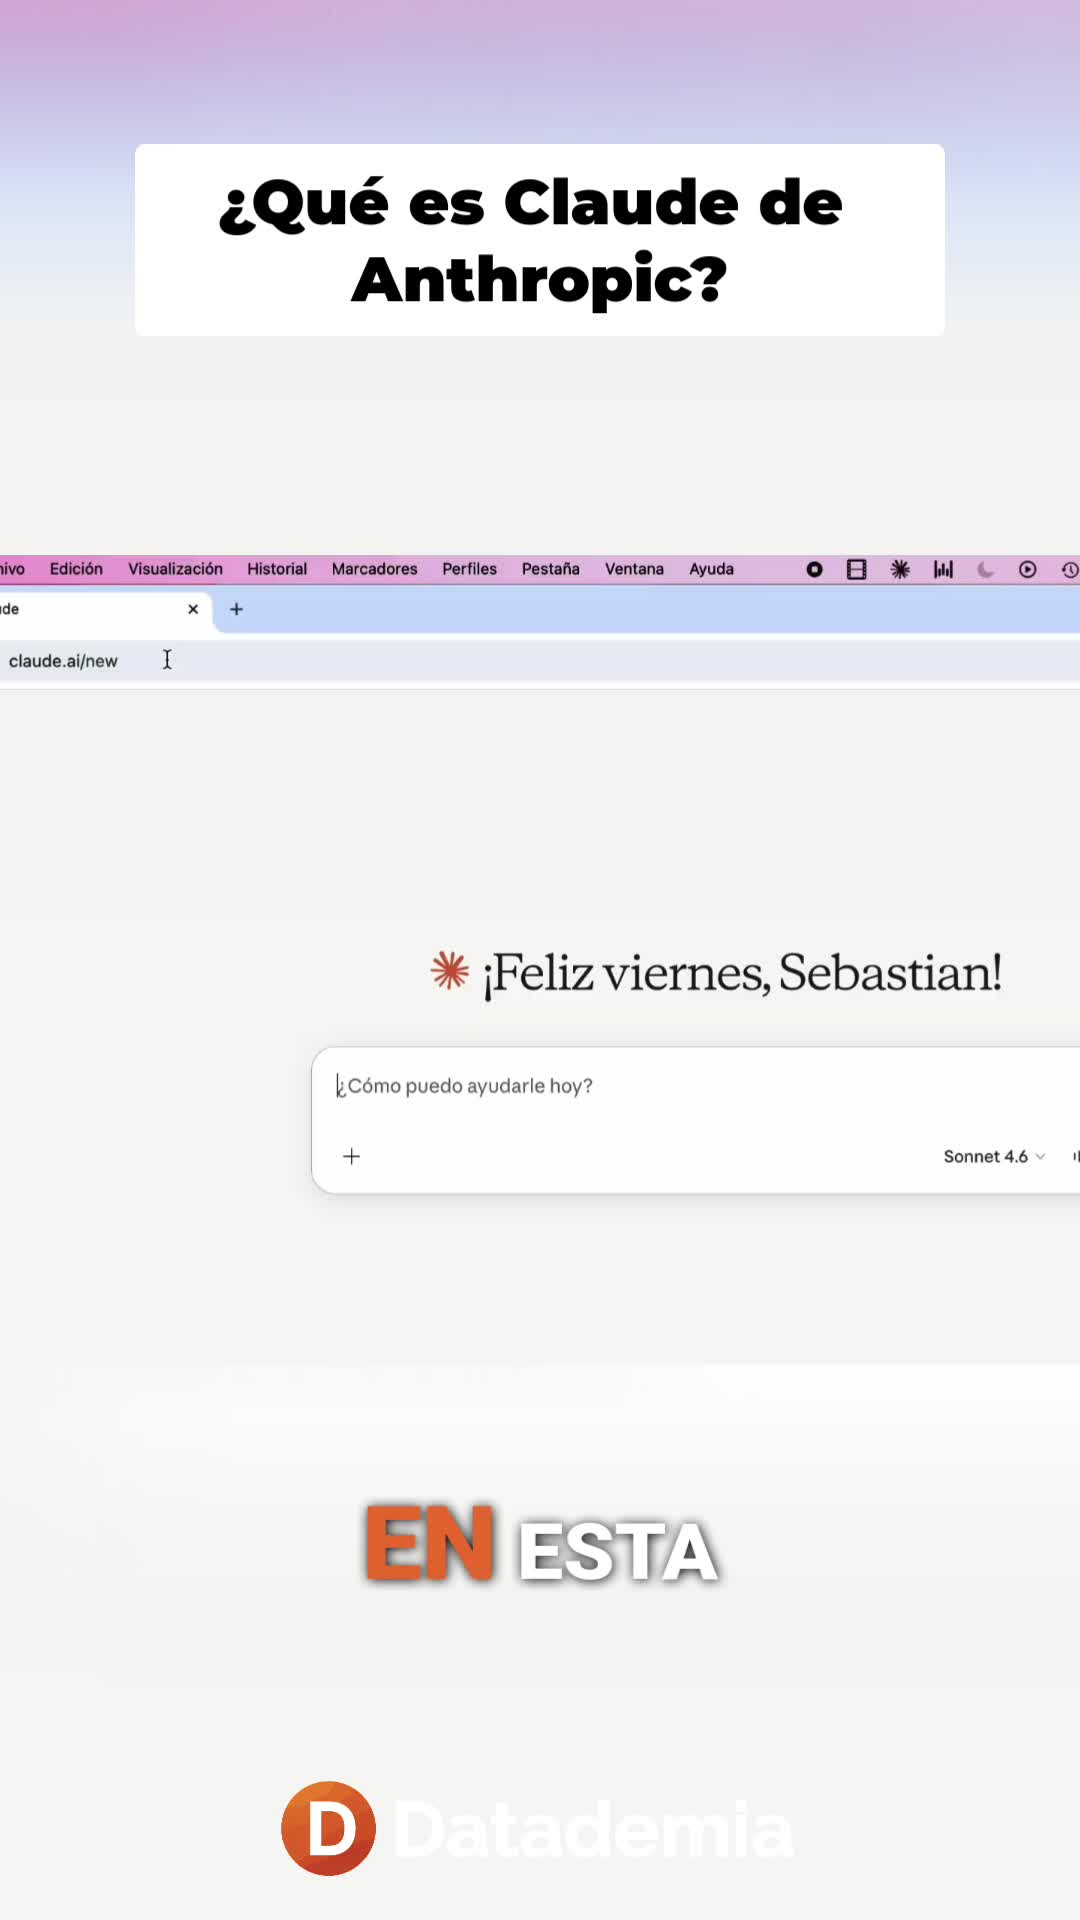Open the Historial menu
This screenshot has height=1920, width=1080.
pos(277,569)
